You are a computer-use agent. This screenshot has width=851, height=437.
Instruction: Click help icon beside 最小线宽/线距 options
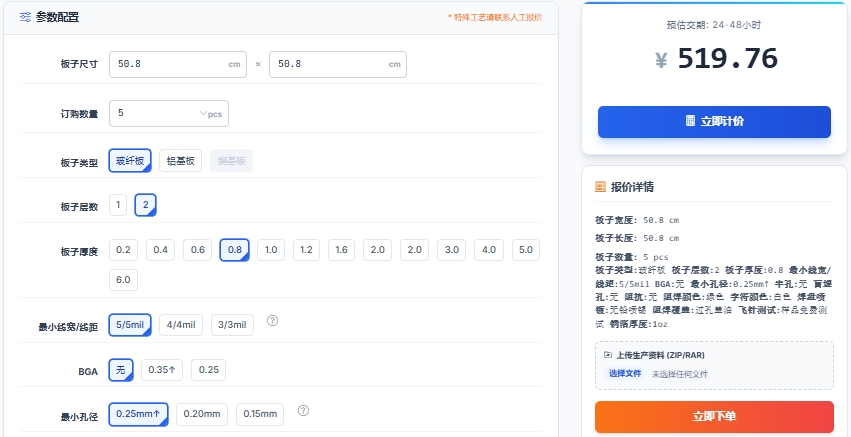pyautogui.click(x=272, y=321)
